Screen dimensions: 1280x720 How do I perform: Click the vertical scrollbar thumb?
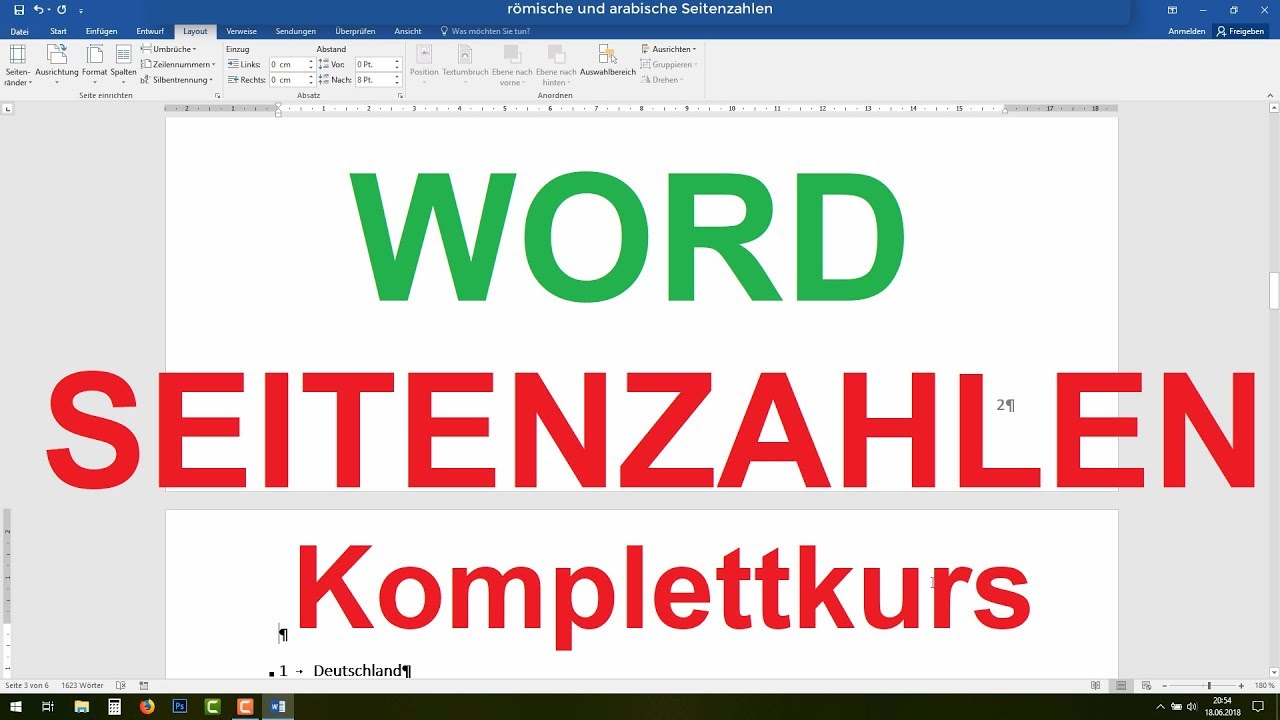click(x=1274, y=290)
